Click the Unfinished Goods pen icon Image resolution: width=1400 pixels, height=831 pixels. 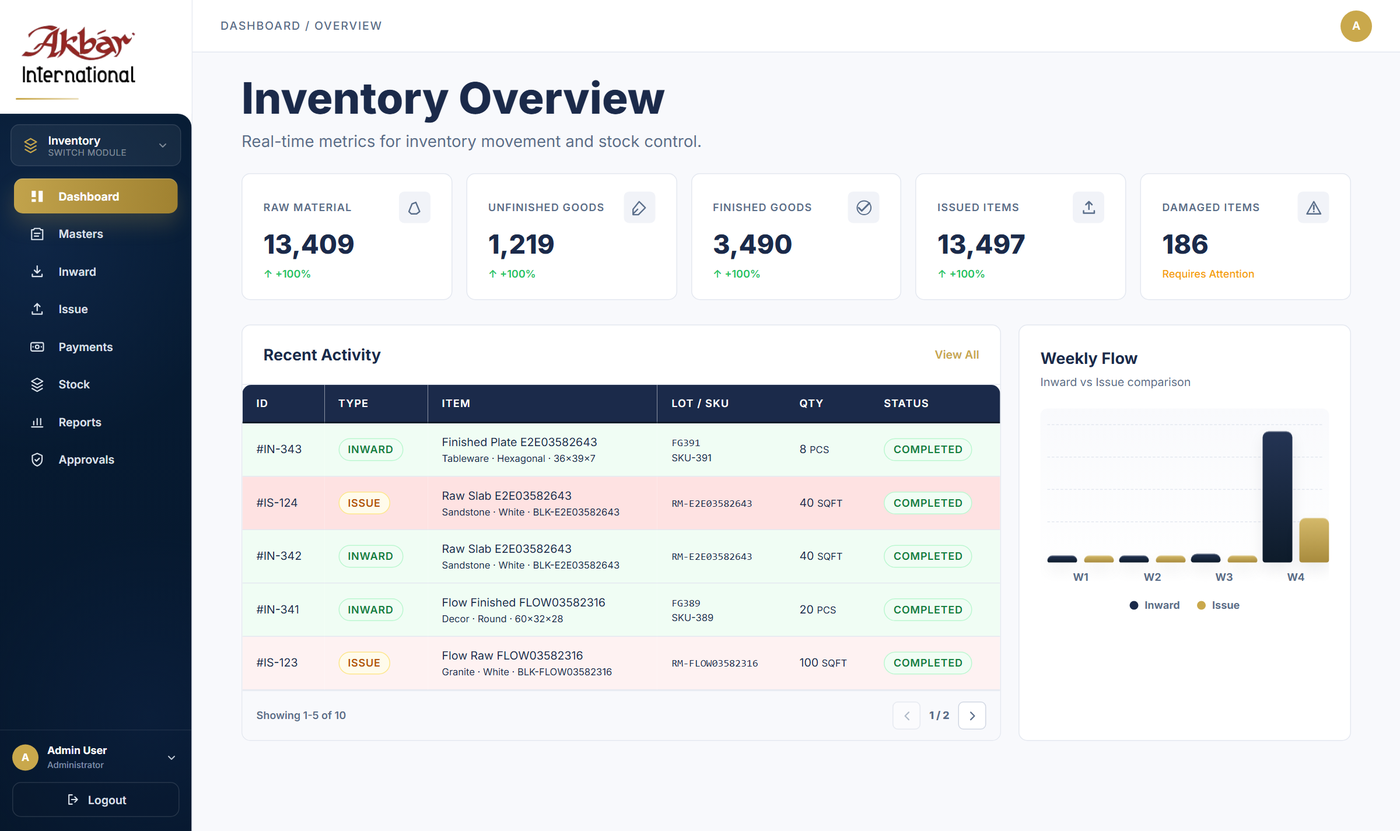[x=639, y=207]
